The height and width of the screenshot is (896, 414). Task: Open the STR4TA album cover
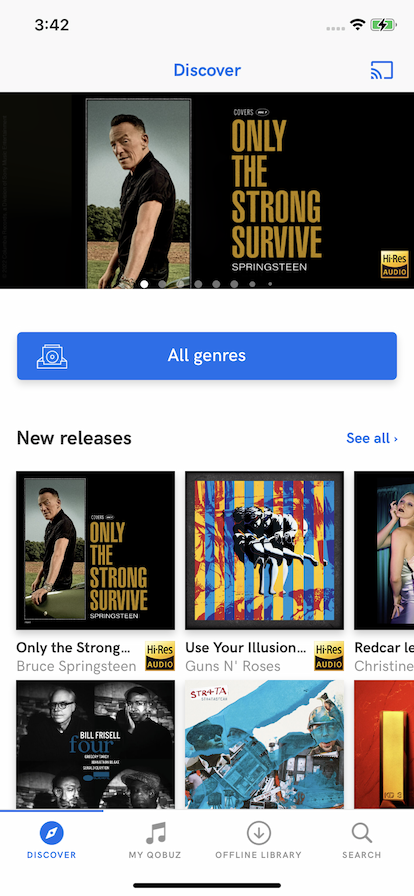(264, 745)
